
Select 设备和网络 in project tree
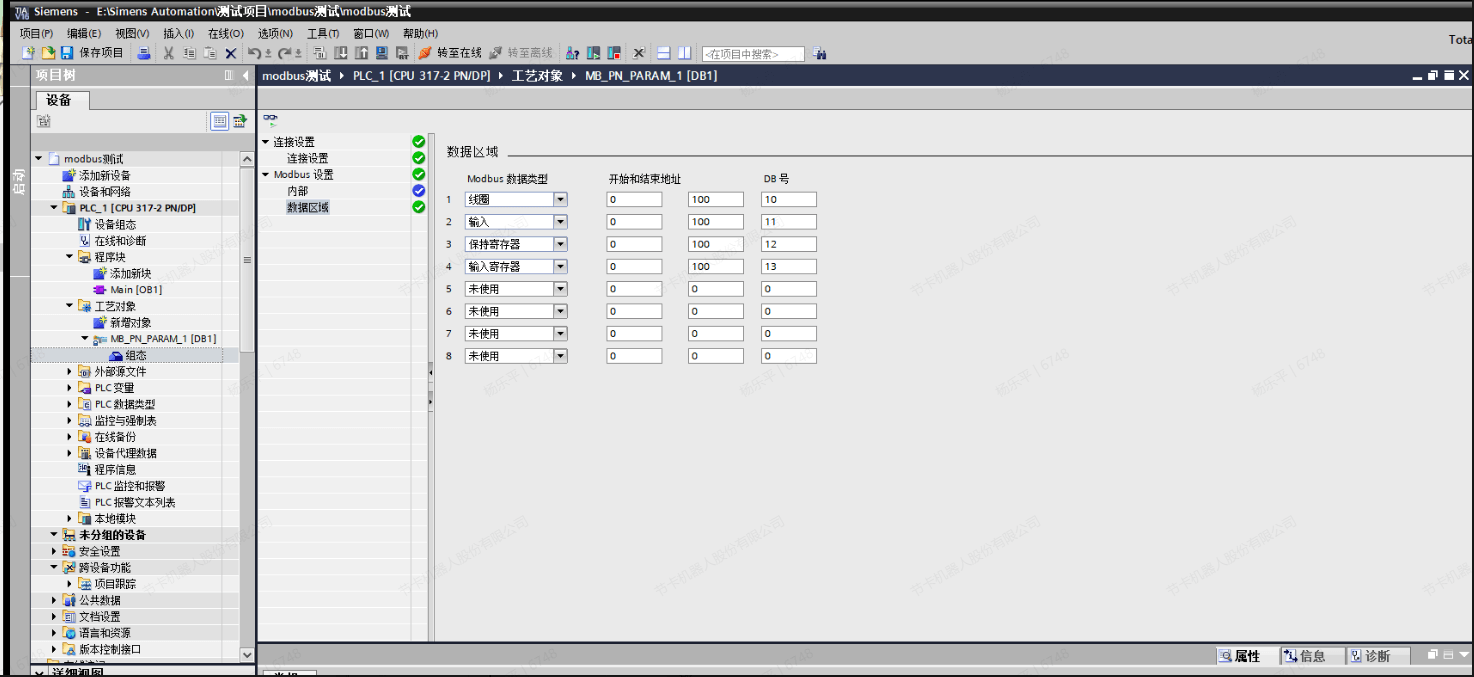[x=104, y=192]
